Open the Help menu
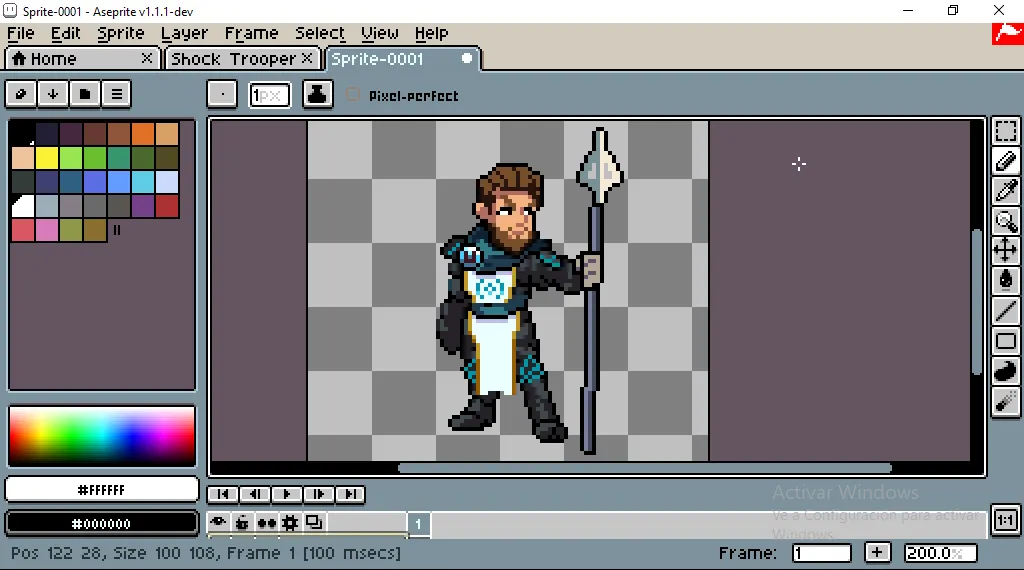1024x570 pixels. click(x=432, y=33)
